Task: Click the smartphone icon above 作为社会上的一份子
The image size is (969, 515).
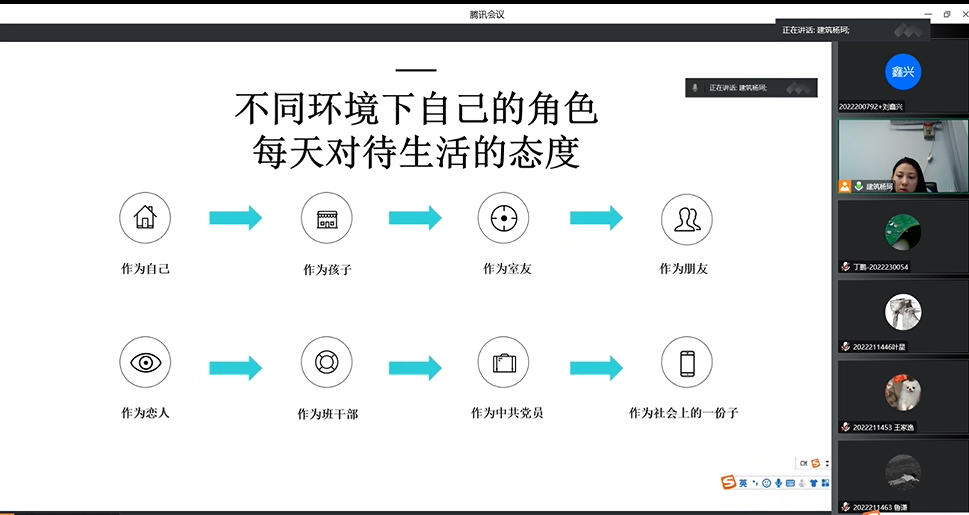Action: pos(687,362)
